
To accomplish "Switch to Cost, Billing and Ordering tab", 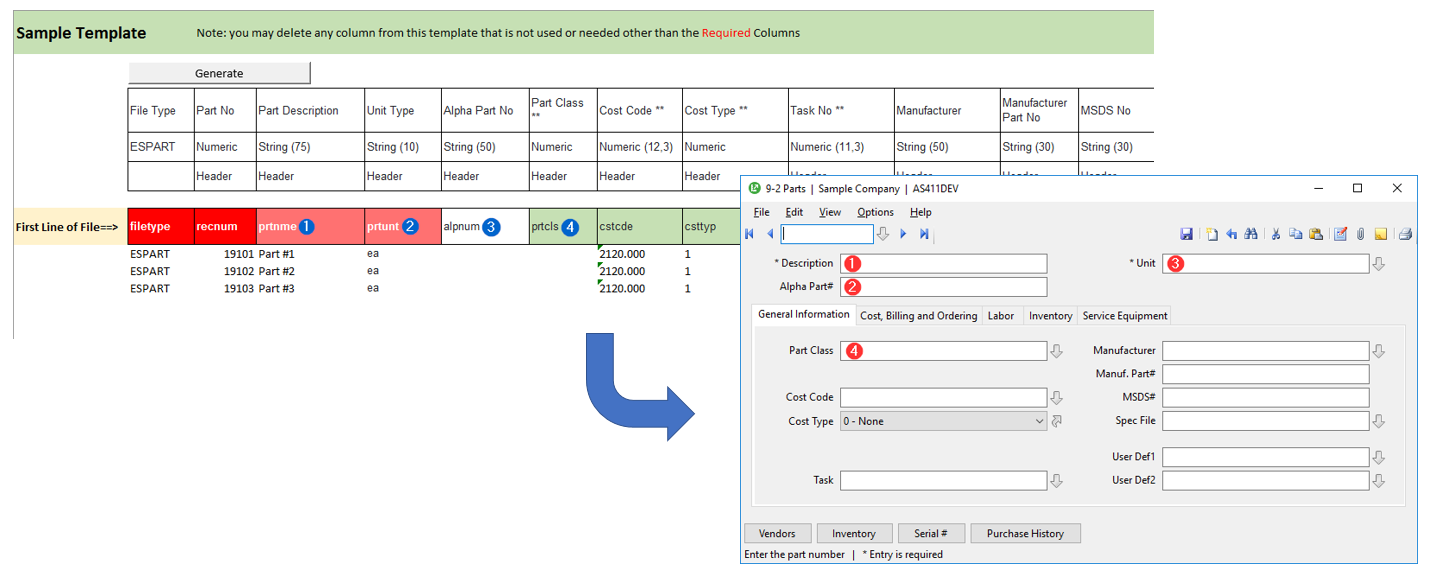I will 918,316.
